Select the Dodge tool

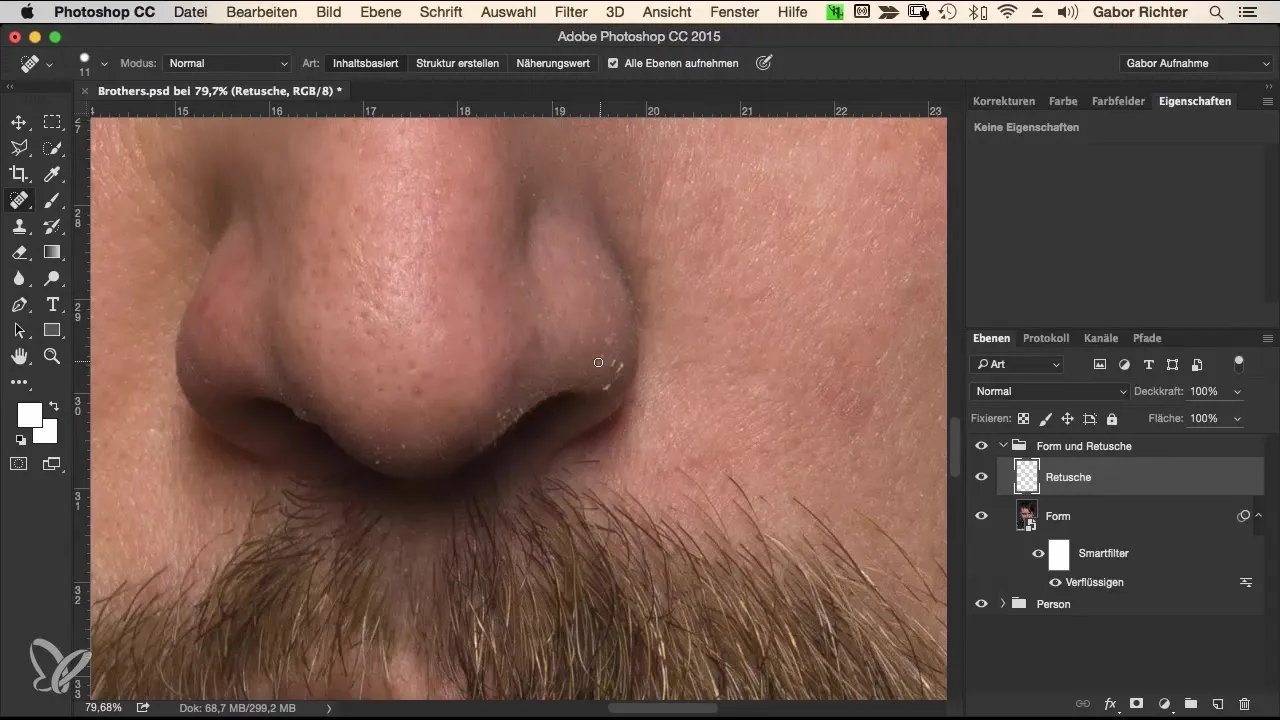coord(52,278)
